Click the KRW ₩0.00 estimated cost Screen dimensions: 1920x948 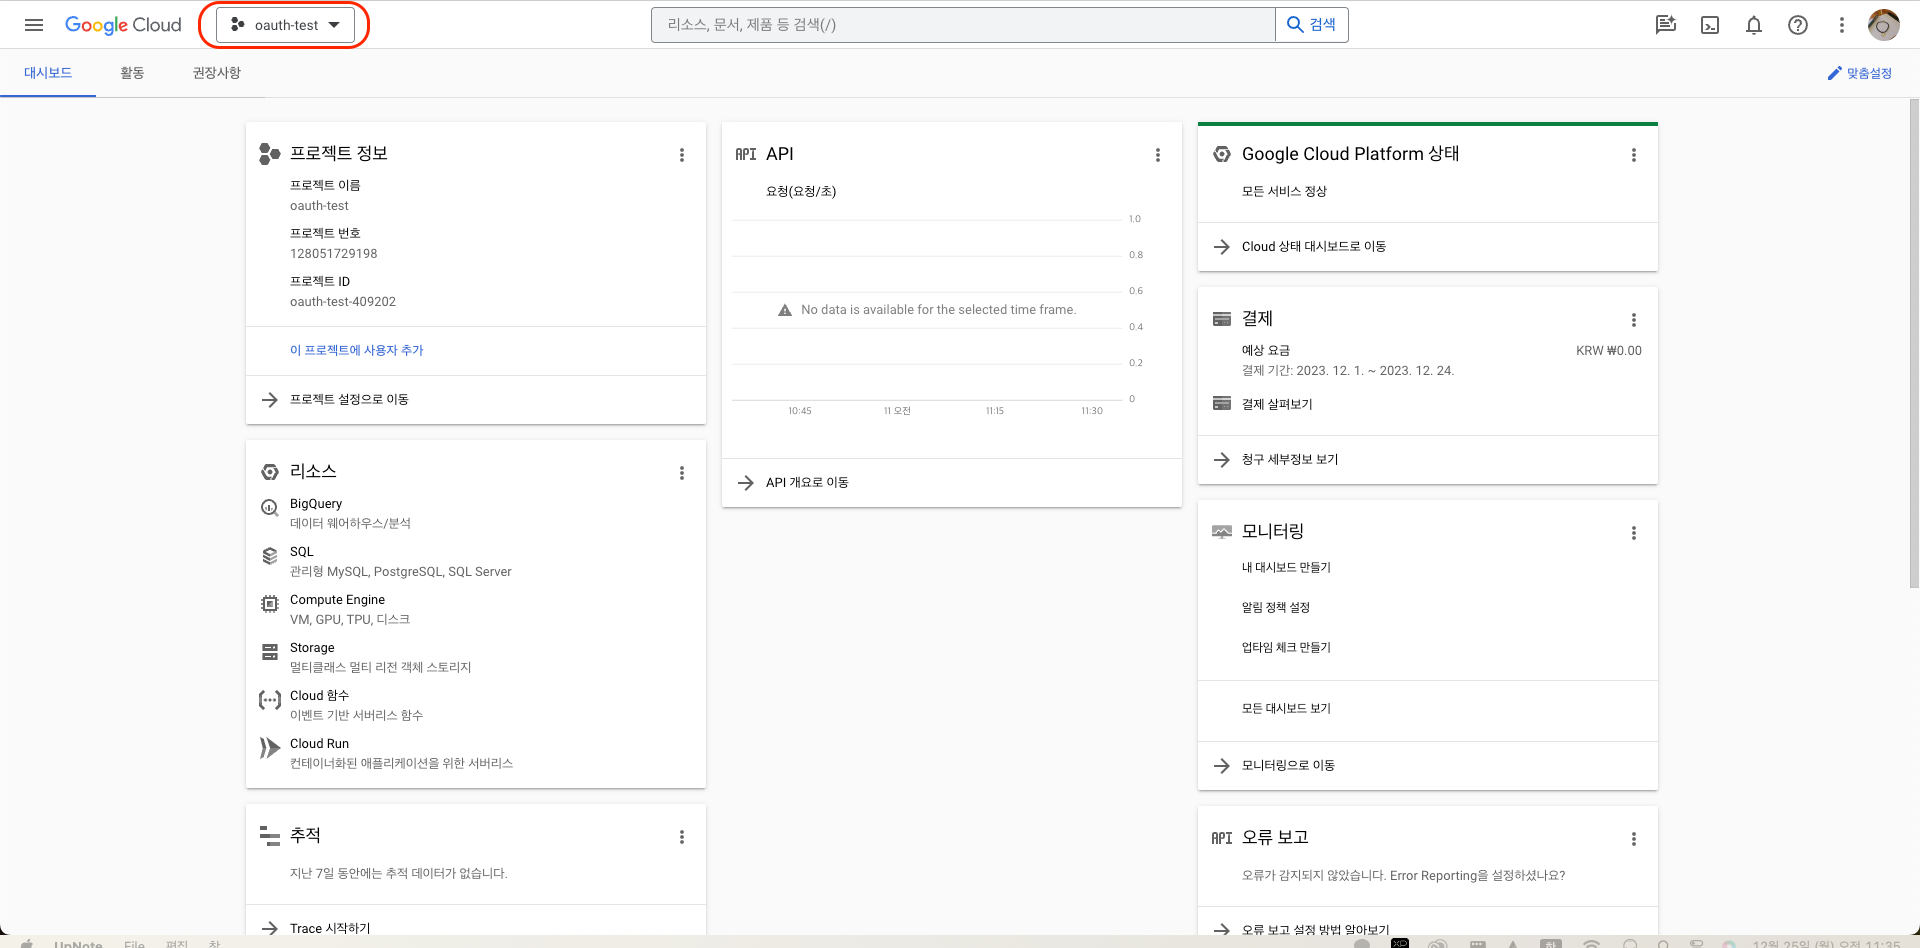[1609, 351]
